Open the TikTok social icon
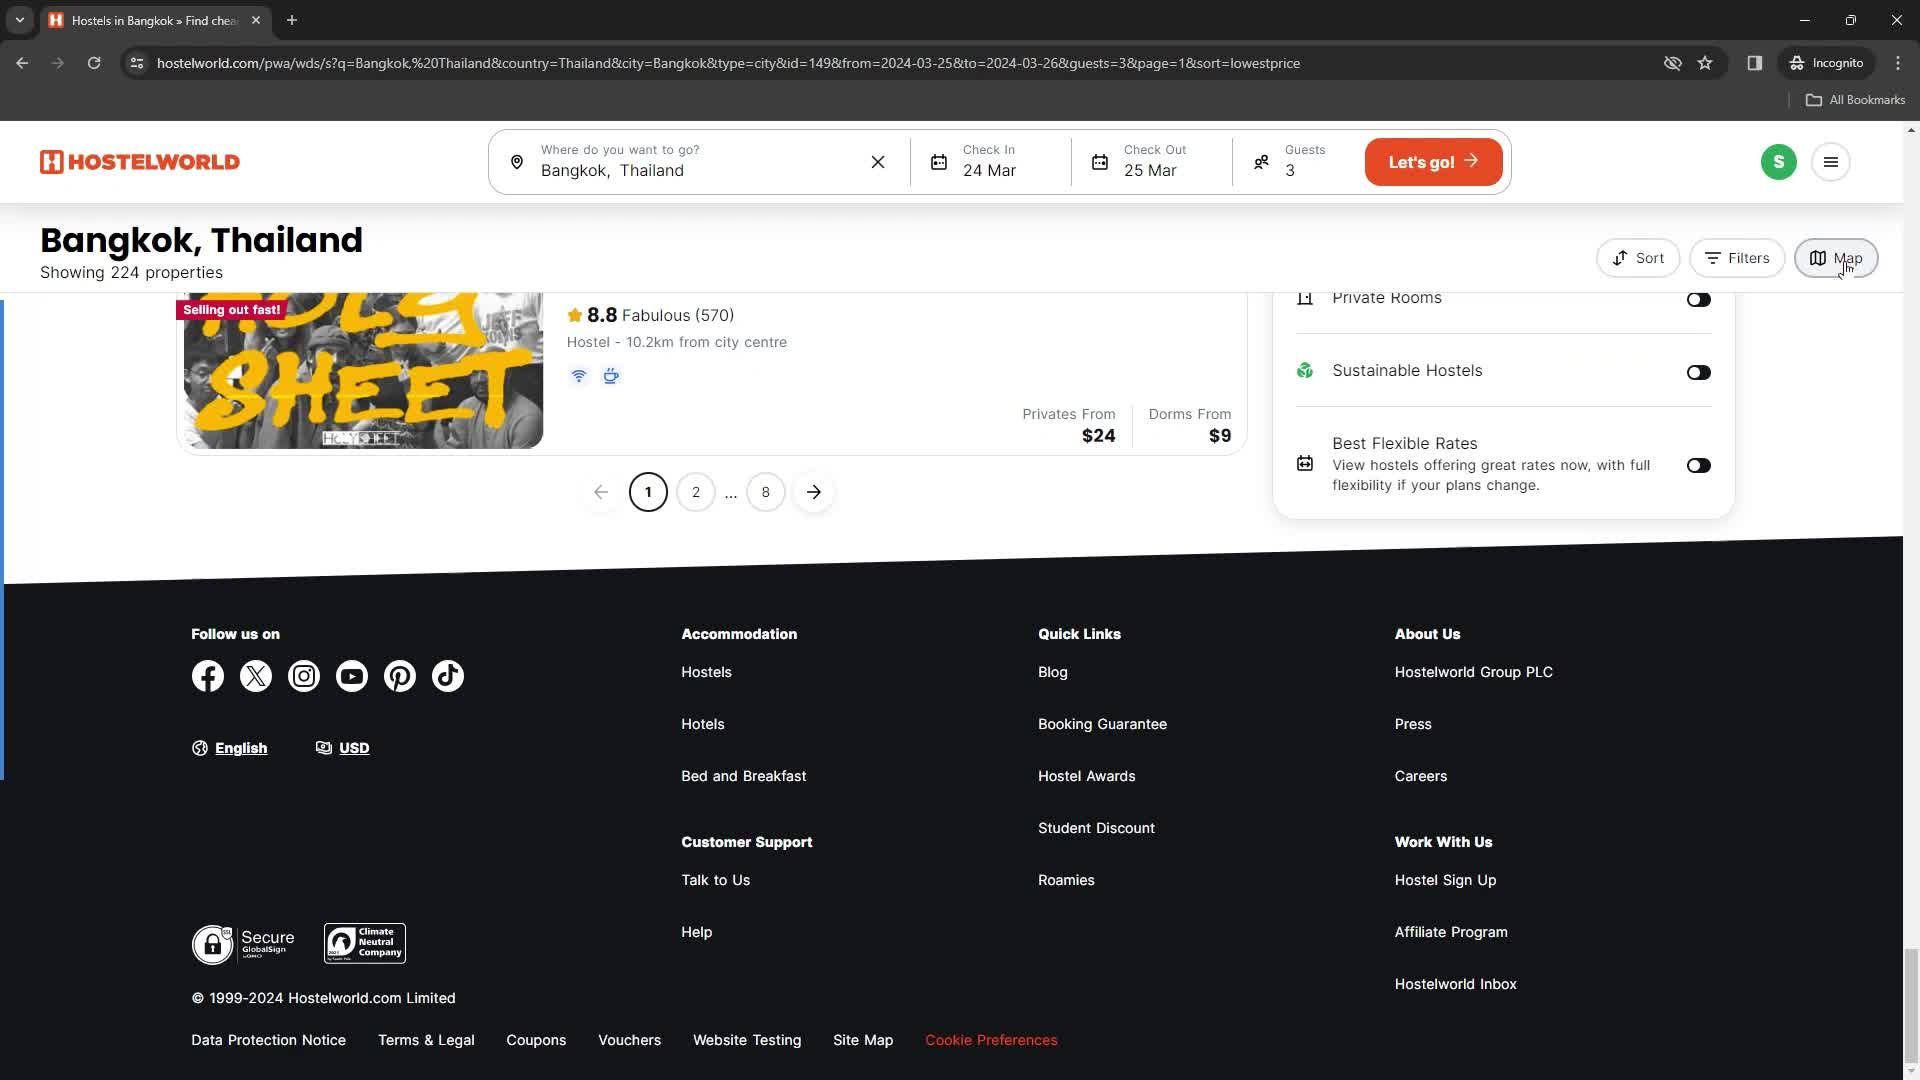 point(448,676)
